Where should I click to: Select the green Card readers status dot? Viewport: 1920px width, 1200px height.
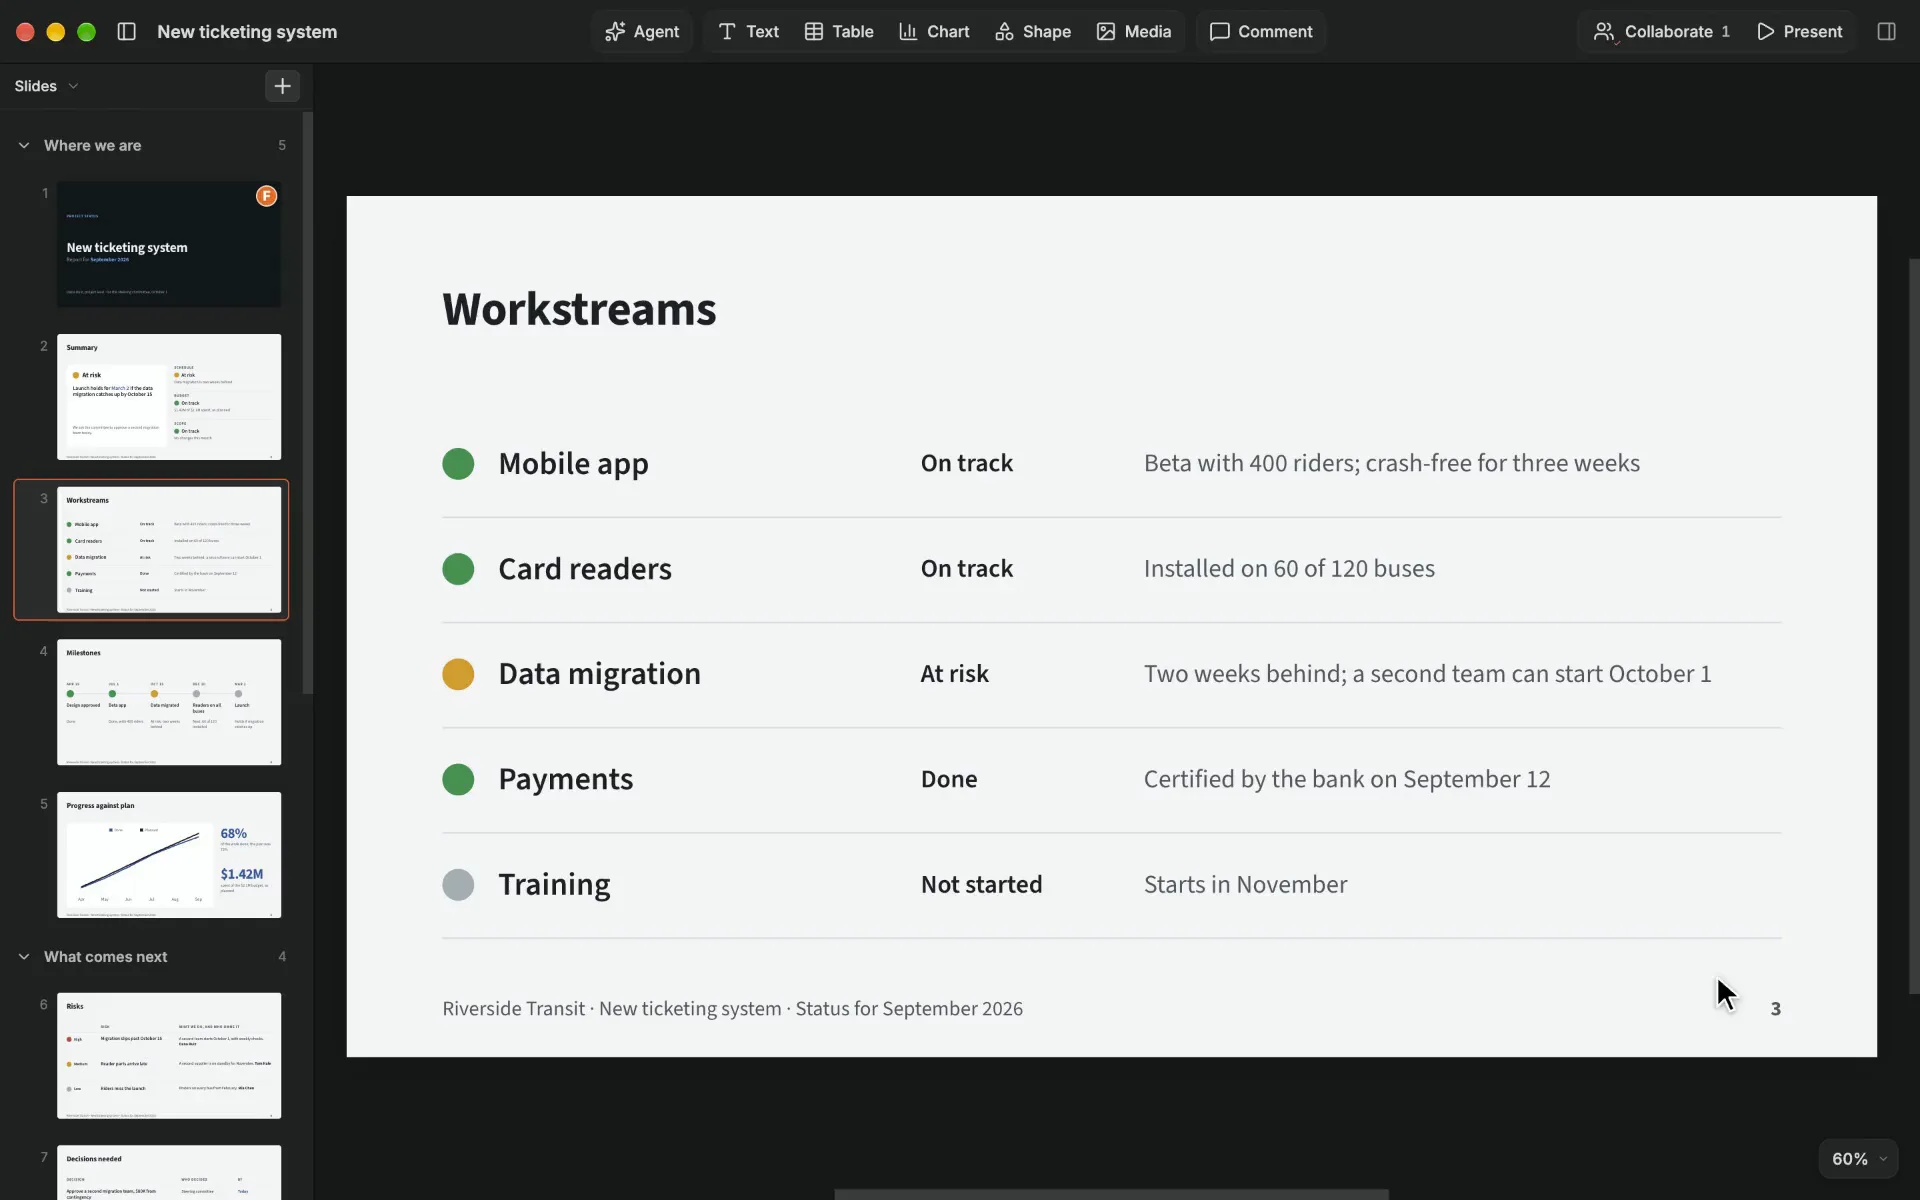point(458,569)
